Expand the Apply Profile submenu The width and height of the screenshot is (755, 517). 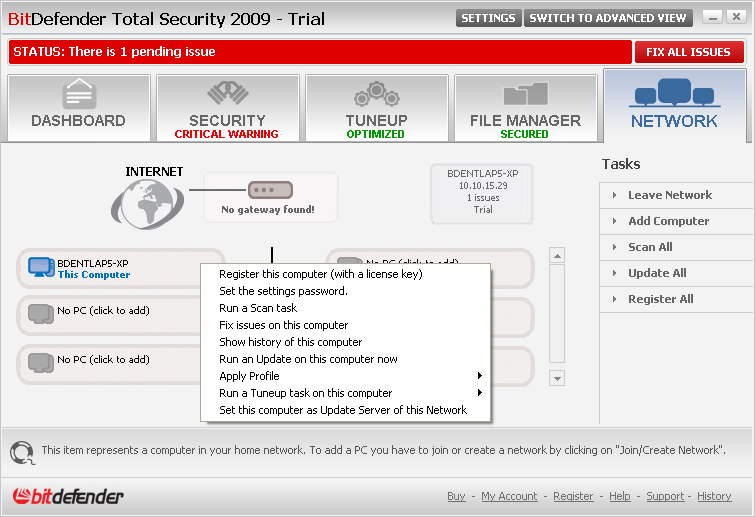pos(345,376)
